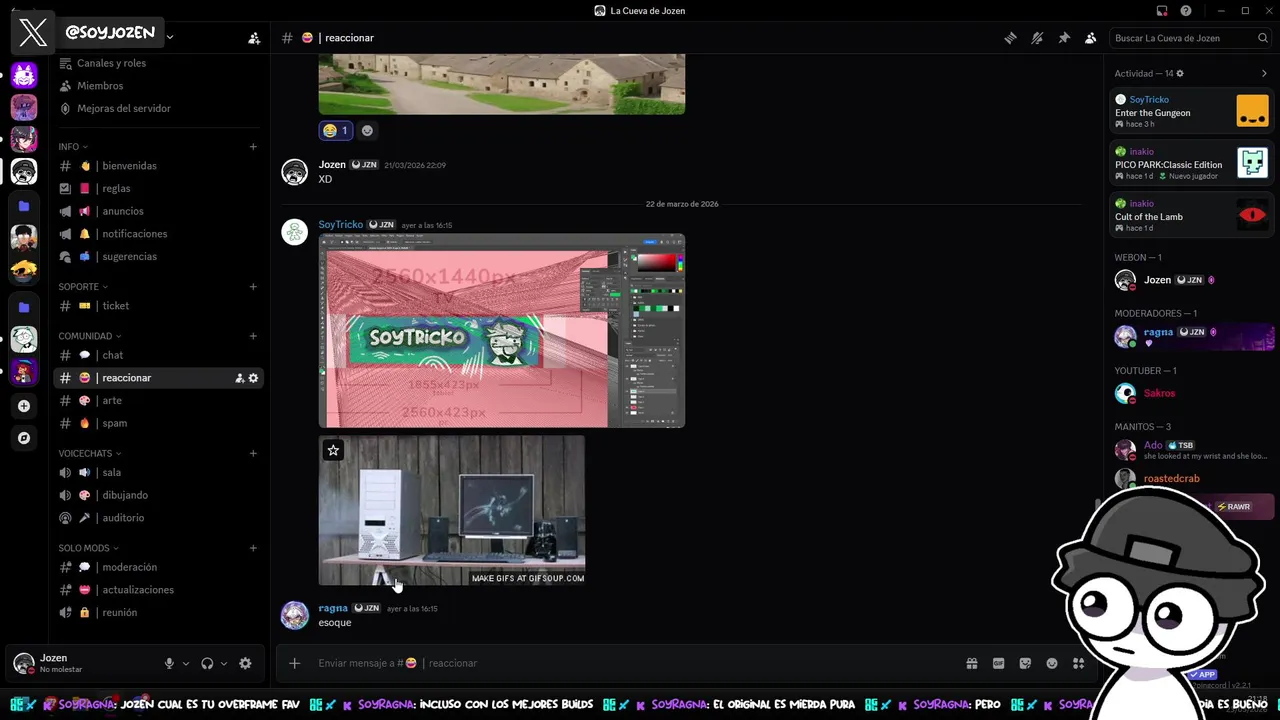Open SoyTricko's Photoshop banner image
This screenshot has width=1280, height=720.
502,331
